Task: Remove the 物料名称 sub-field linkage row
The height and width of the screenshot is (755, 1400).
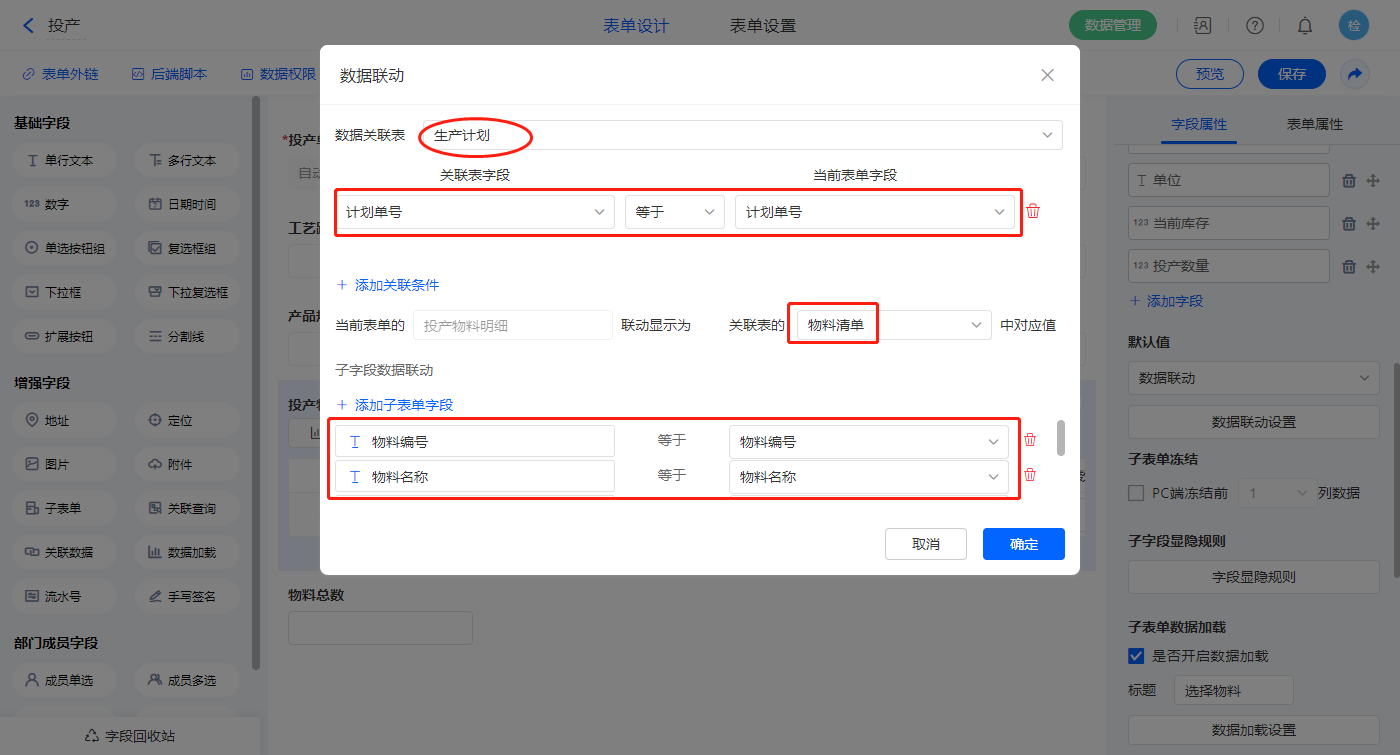Action: tap(1029, 476)
